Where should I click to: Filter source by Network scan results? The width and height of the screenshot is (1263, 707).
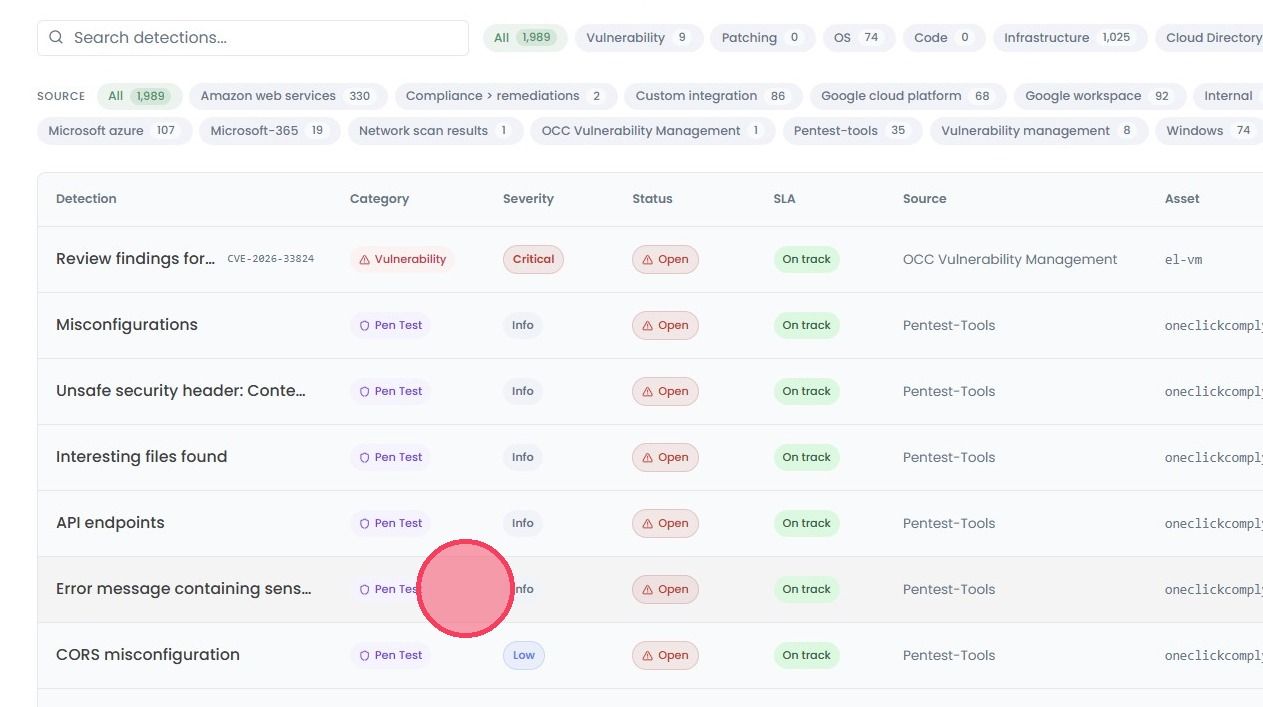tap(435, 131)
